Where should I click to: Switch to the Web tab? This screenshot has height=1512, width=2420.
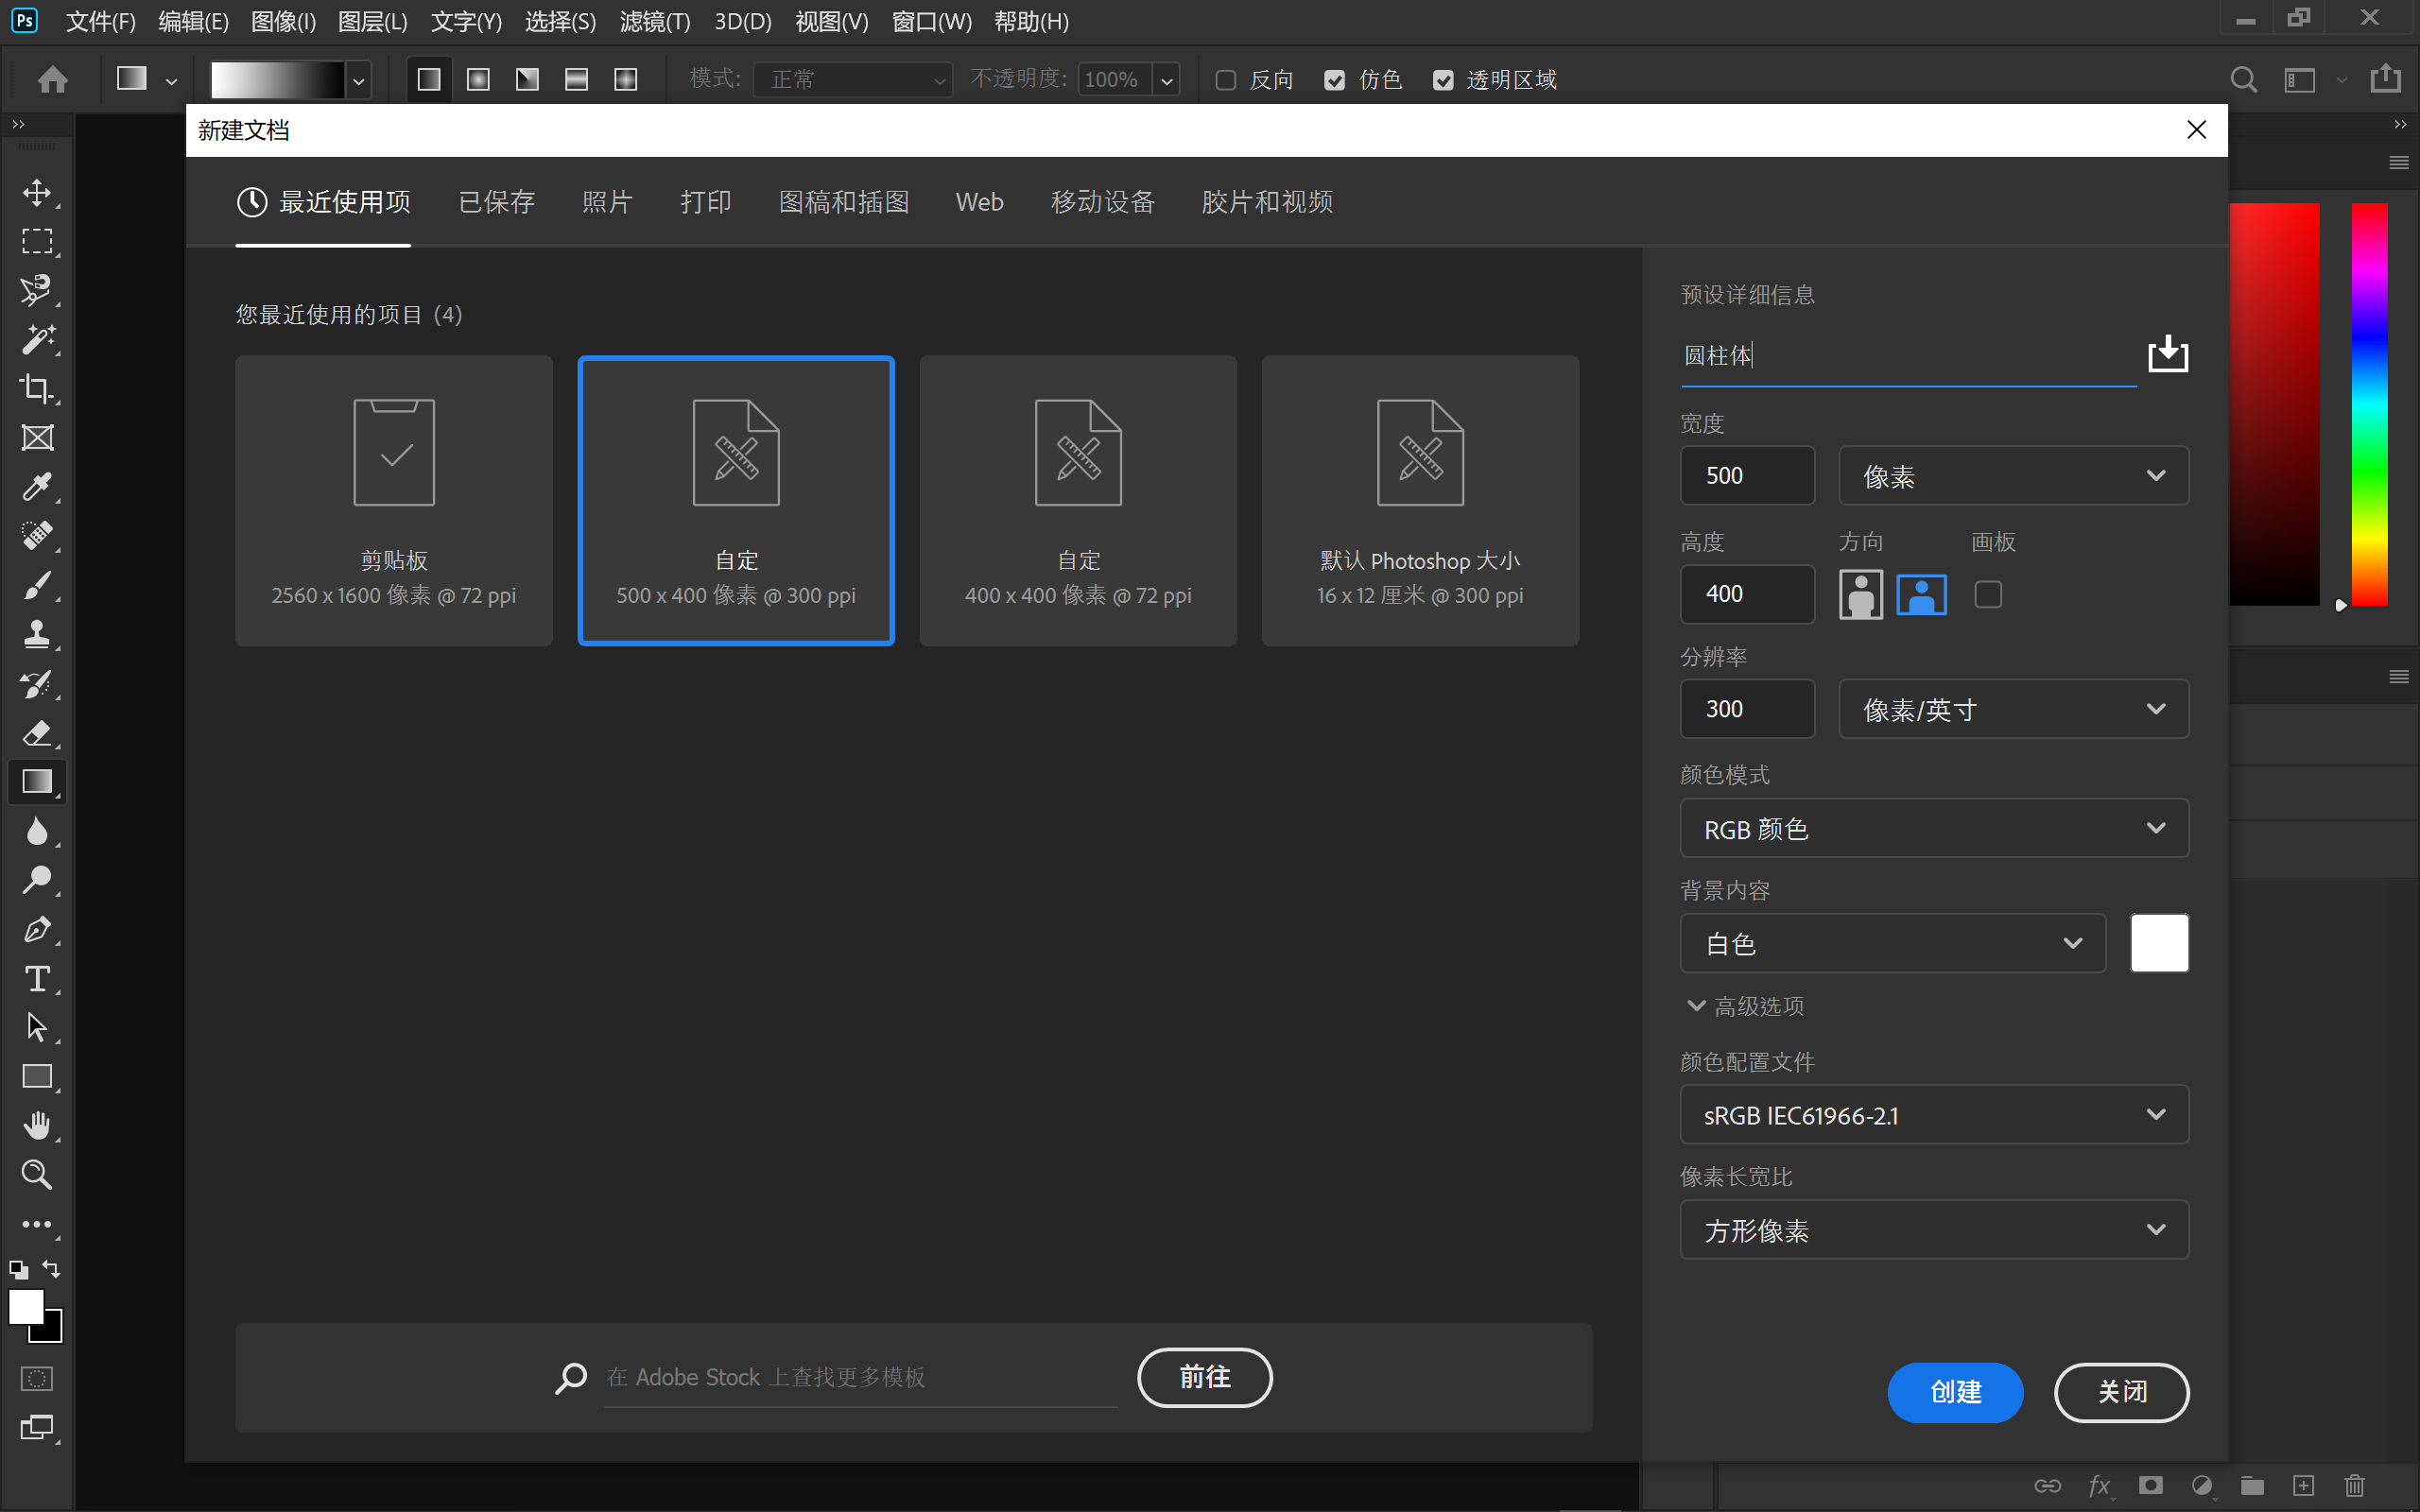coord(979,202)
